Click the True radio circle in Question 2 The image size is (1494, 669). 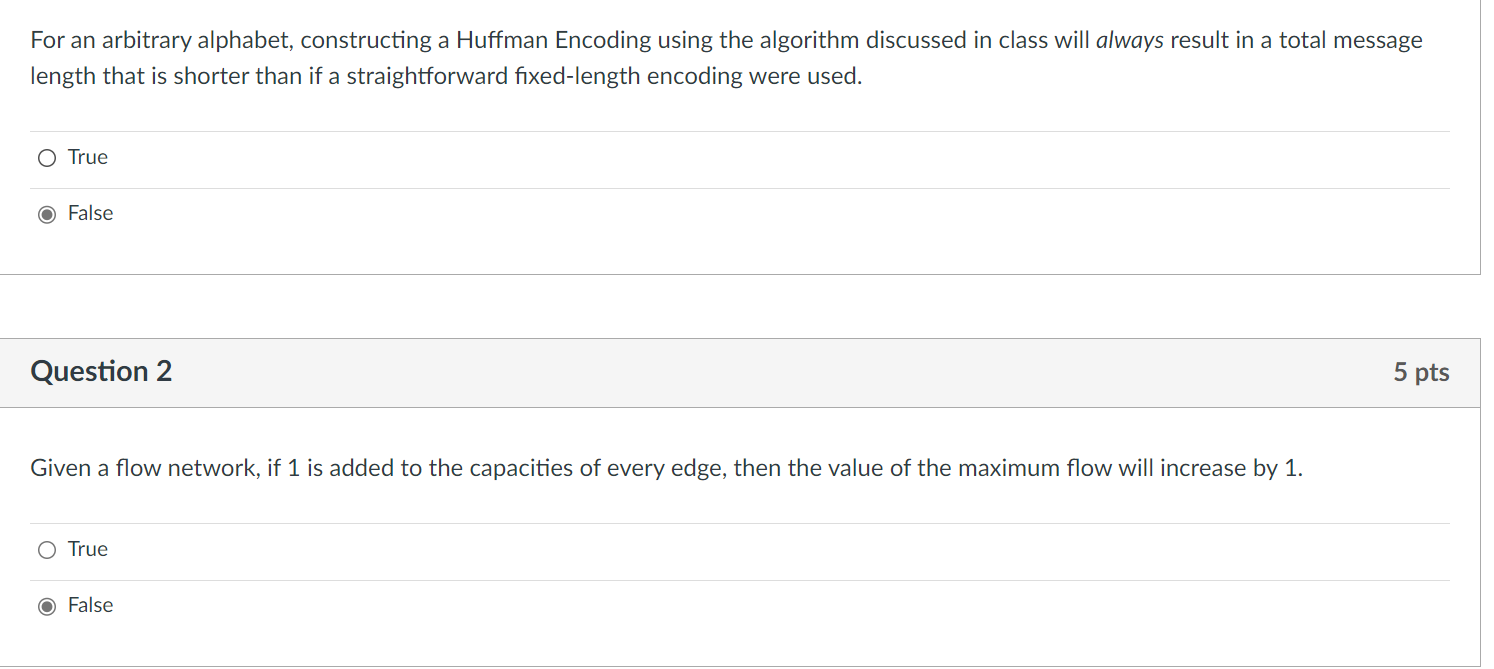tap(46, 549)
